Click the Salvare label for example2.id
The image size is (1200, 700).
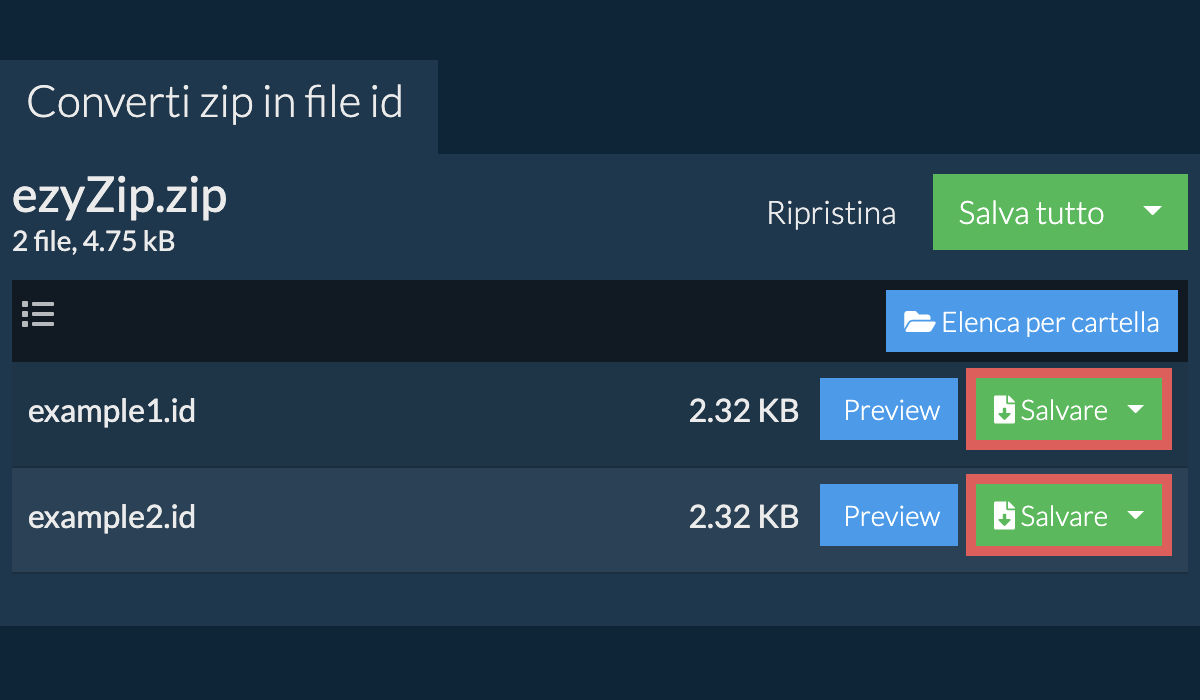(1064, 516)
